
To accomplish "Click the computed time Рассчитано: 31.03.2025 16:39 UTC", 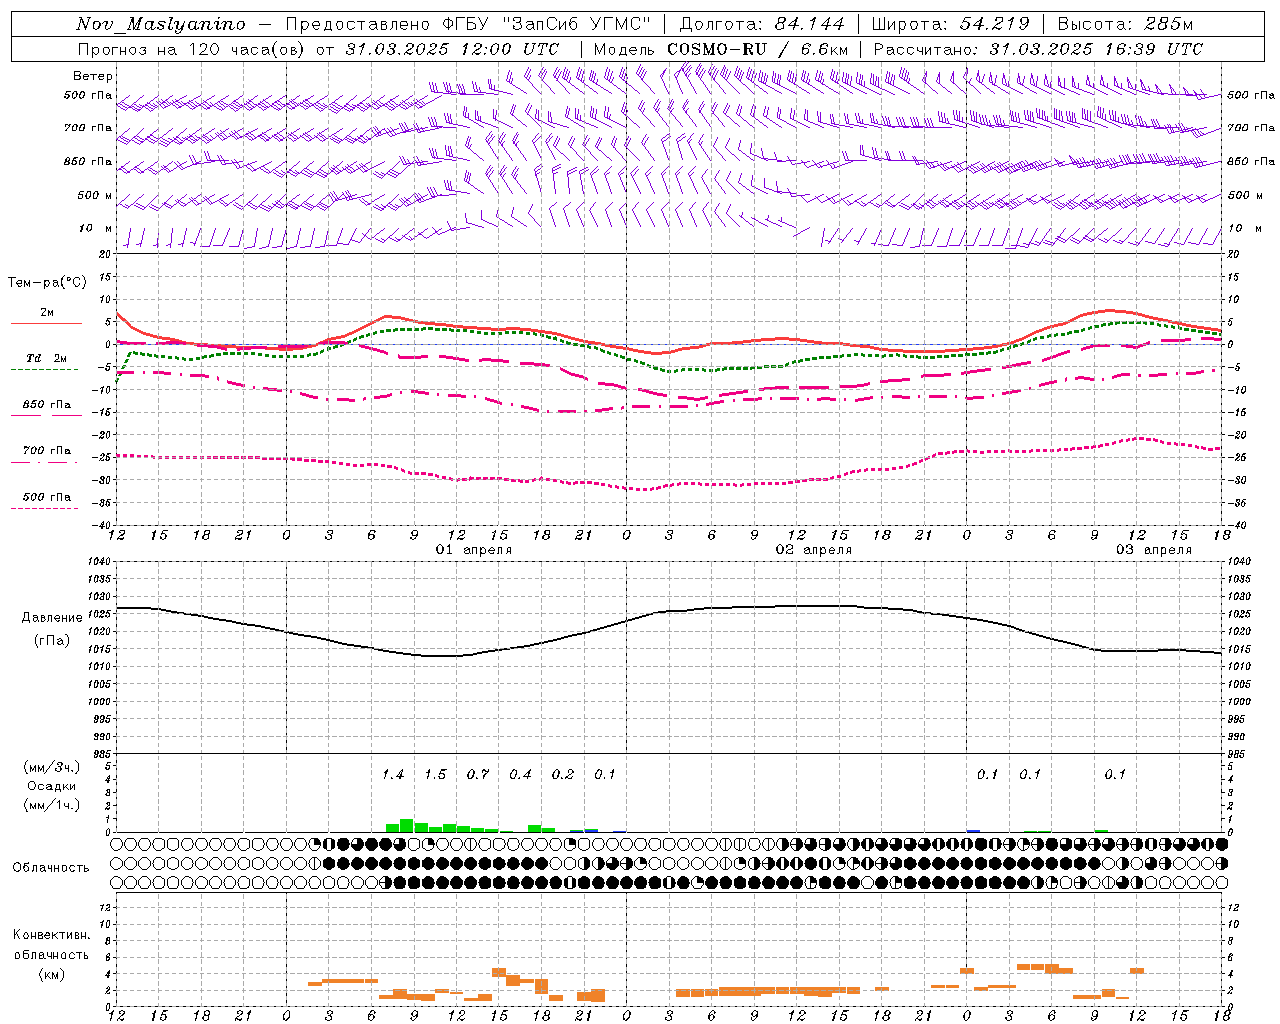I will click(x=1038, y=49).
